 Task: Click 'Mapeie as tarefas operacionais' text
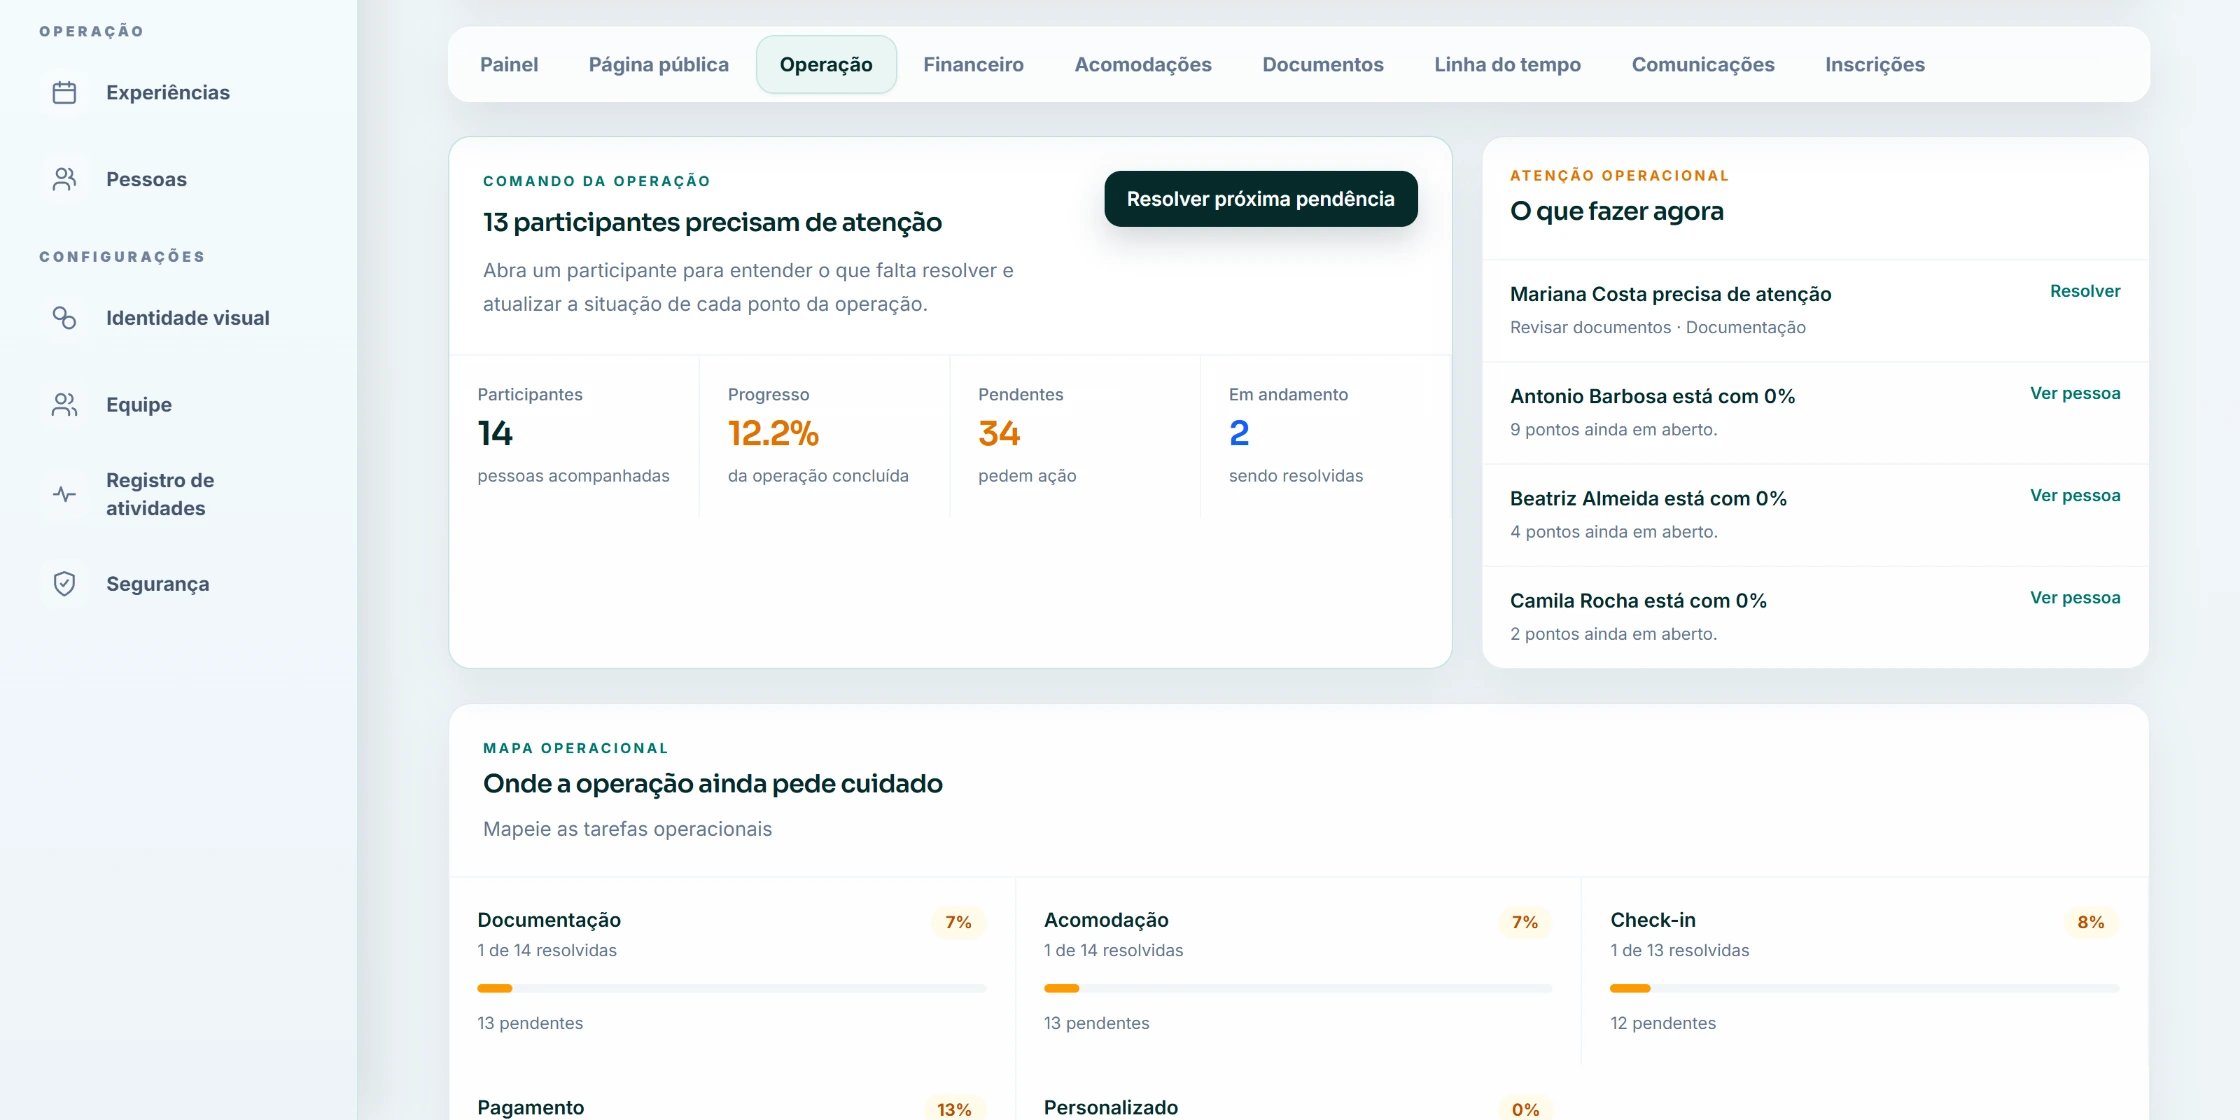coord(627,829)
